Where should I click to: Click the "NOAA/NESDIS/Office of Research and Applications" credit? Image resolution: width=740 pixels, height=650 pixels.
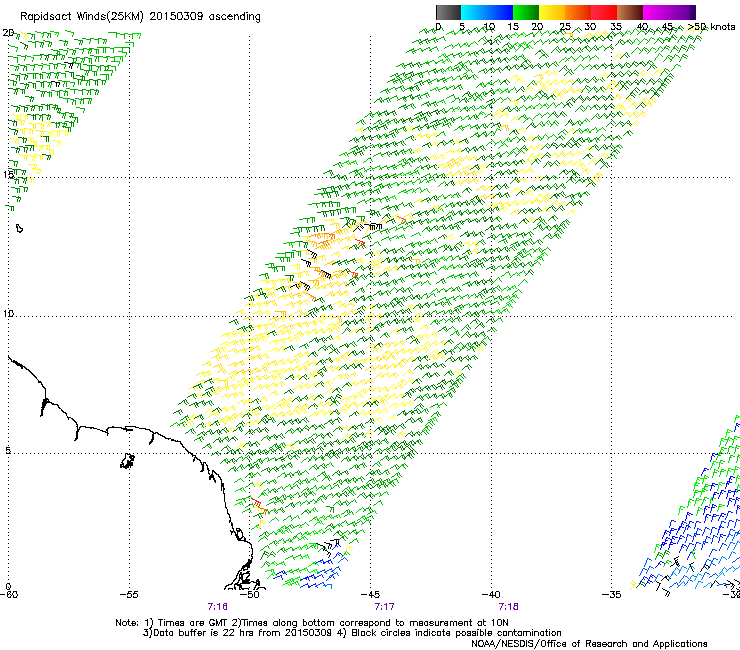589,644
